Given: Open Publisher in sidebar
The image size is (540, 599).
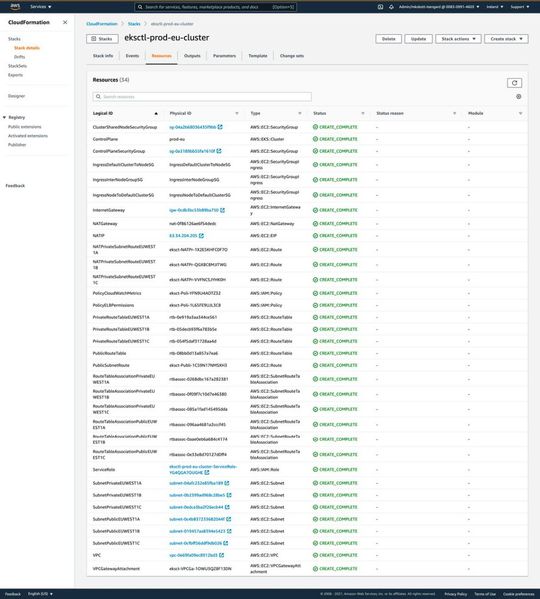Looking at the screenshot, I should click(x=17, y=145).
